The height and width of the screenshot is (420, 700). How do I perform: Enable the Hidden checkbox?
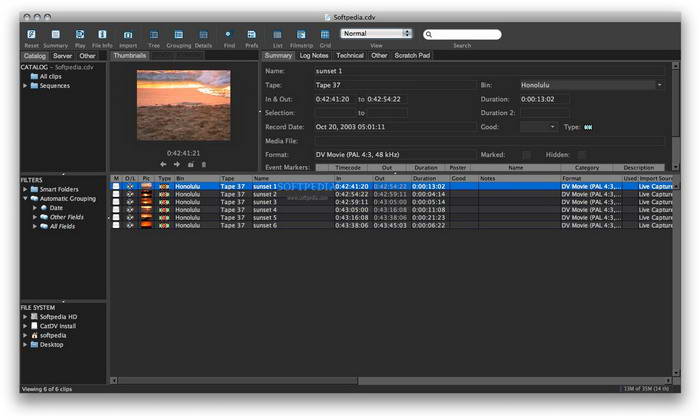581,155
